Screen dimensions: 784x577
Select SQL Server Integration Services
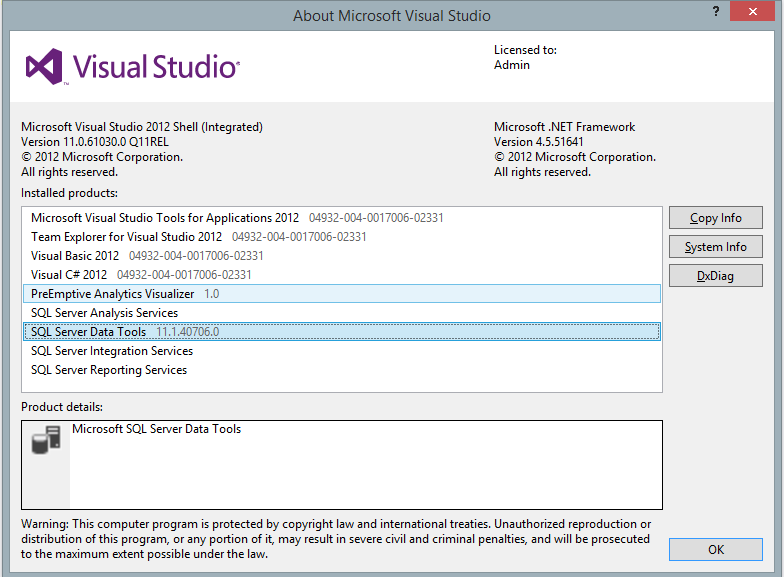[x=342, y=350]
